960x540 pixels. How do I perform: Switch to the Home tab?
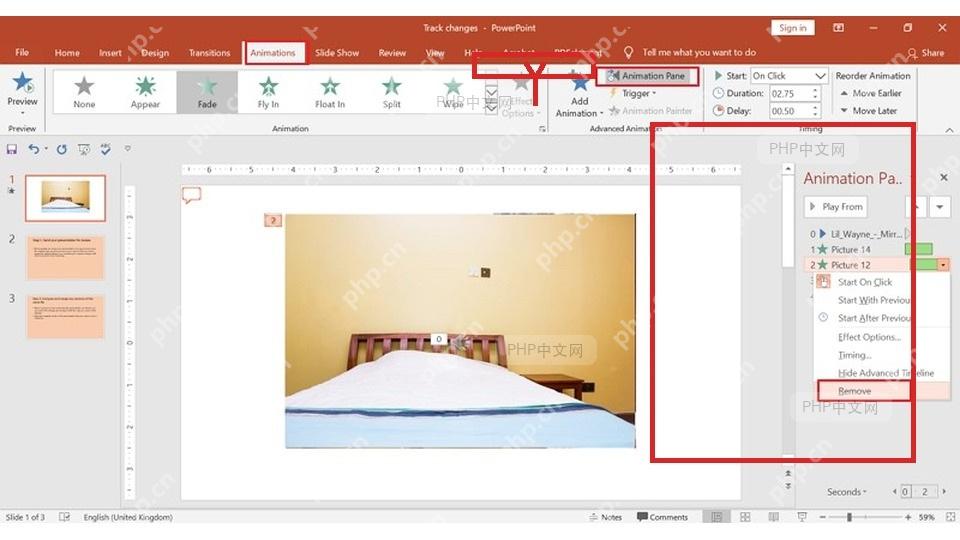[67, 53]
